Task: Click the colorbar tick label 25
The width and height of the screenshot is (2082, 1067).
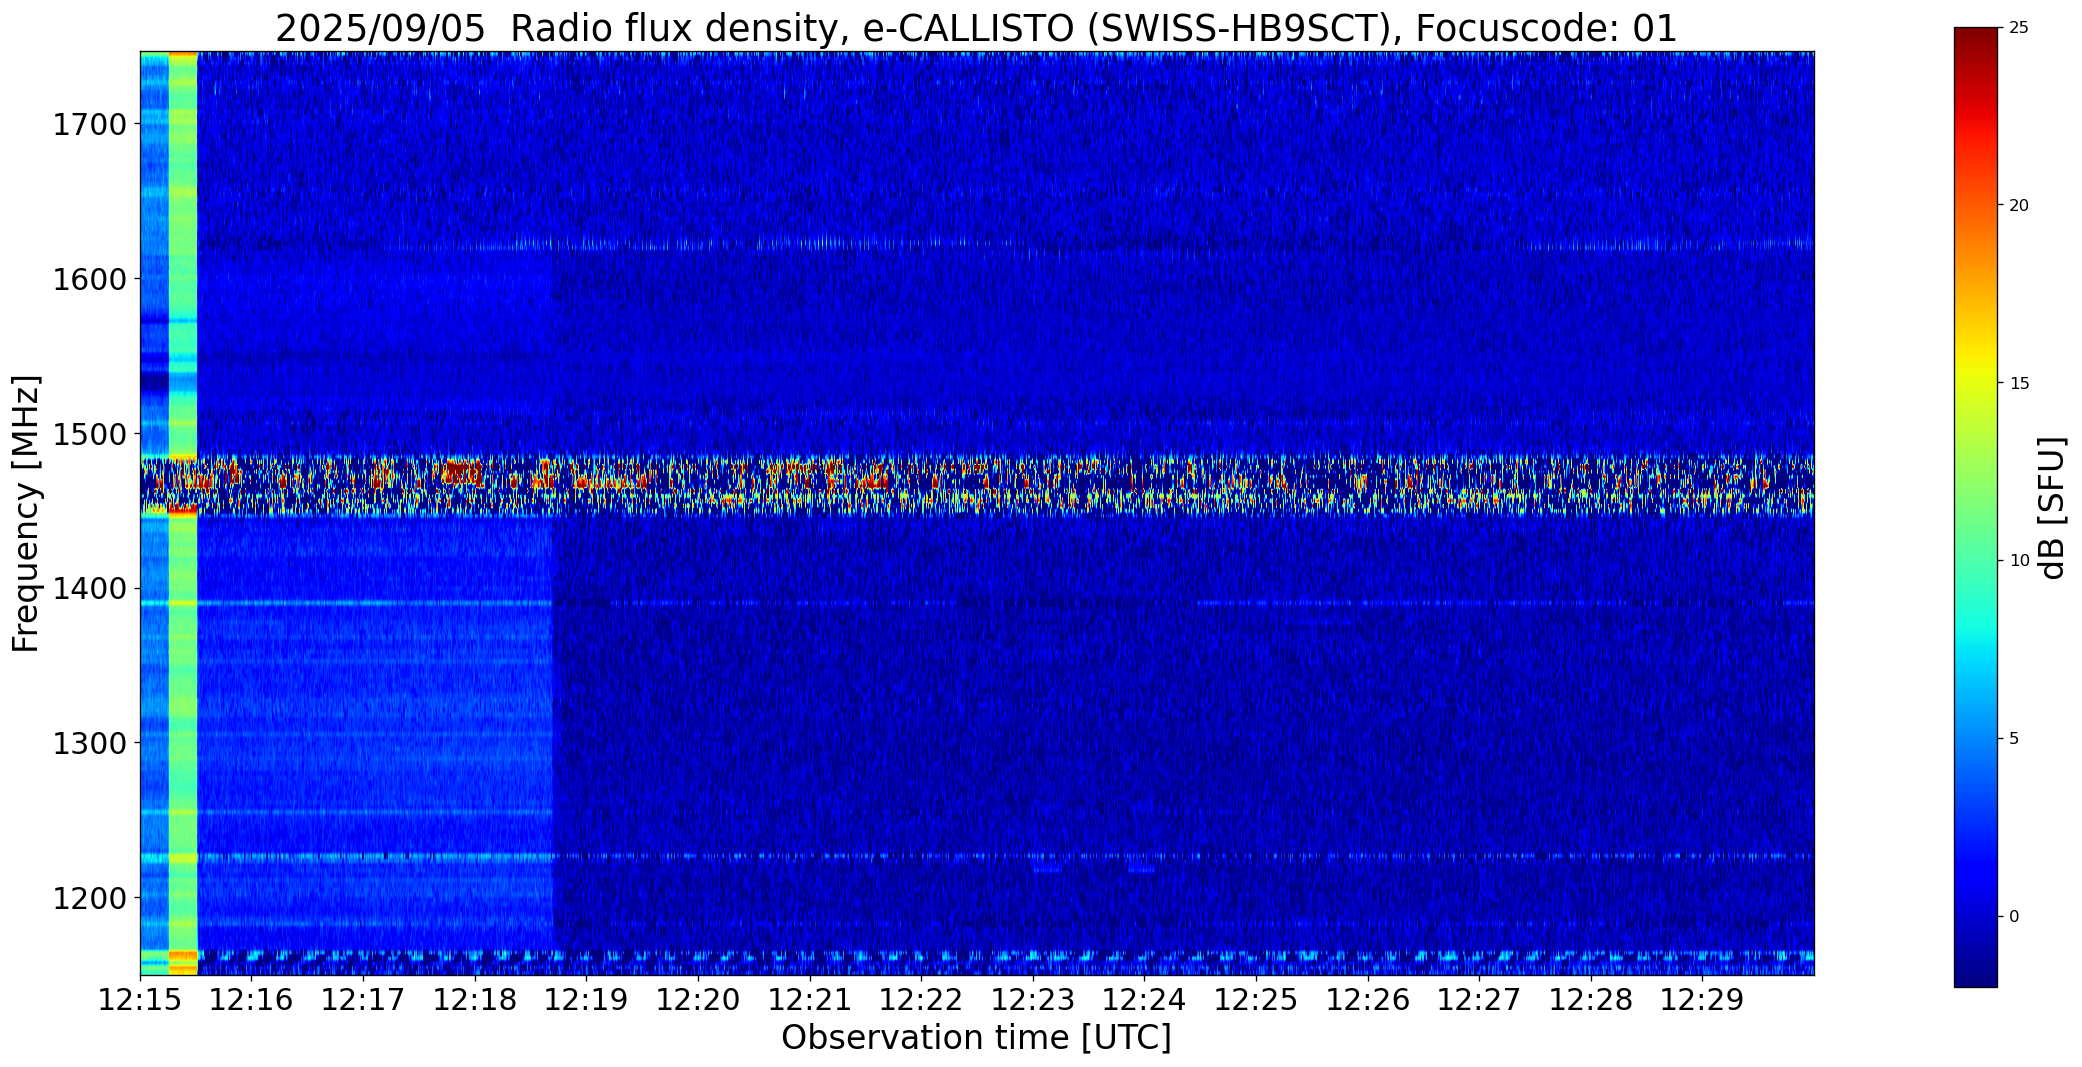Action: pyautogui.click(x=2018, y=28)
